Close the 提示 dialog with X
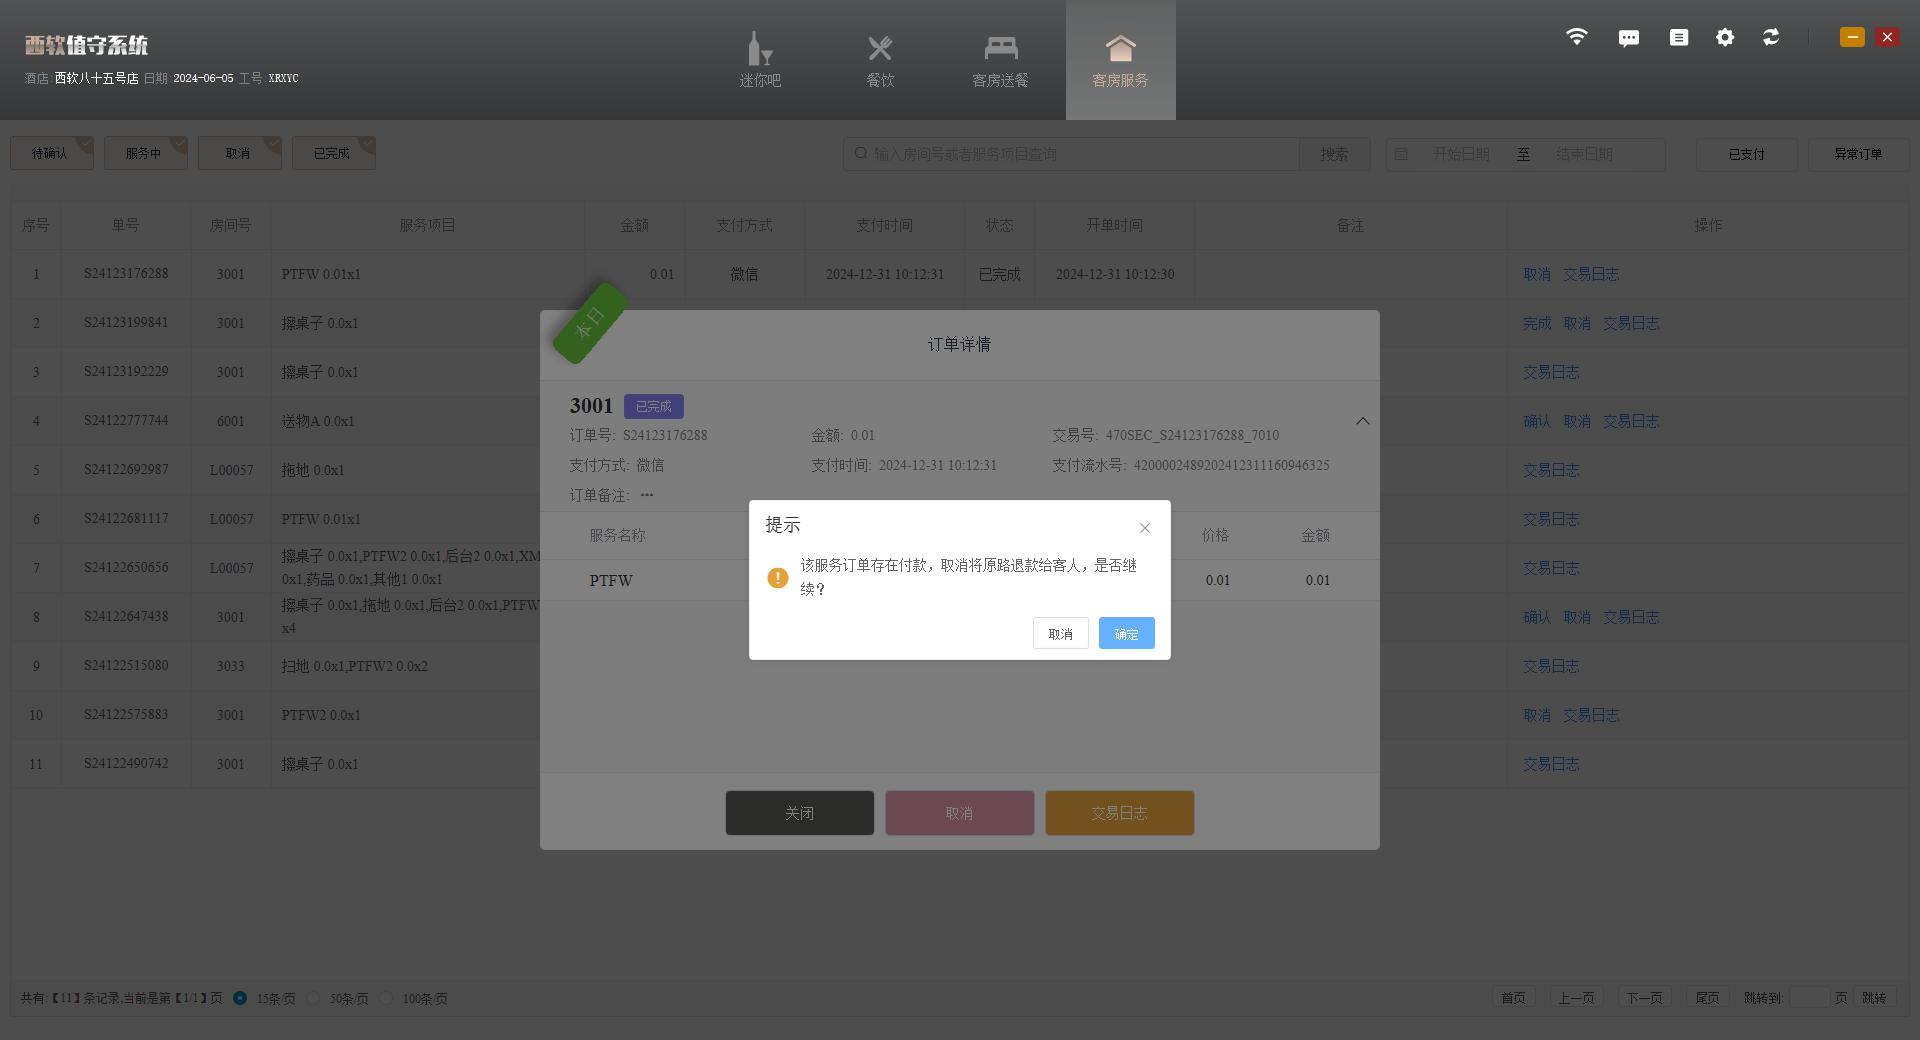This screenshot has height=1040, width=1920. coord(1145,528)
